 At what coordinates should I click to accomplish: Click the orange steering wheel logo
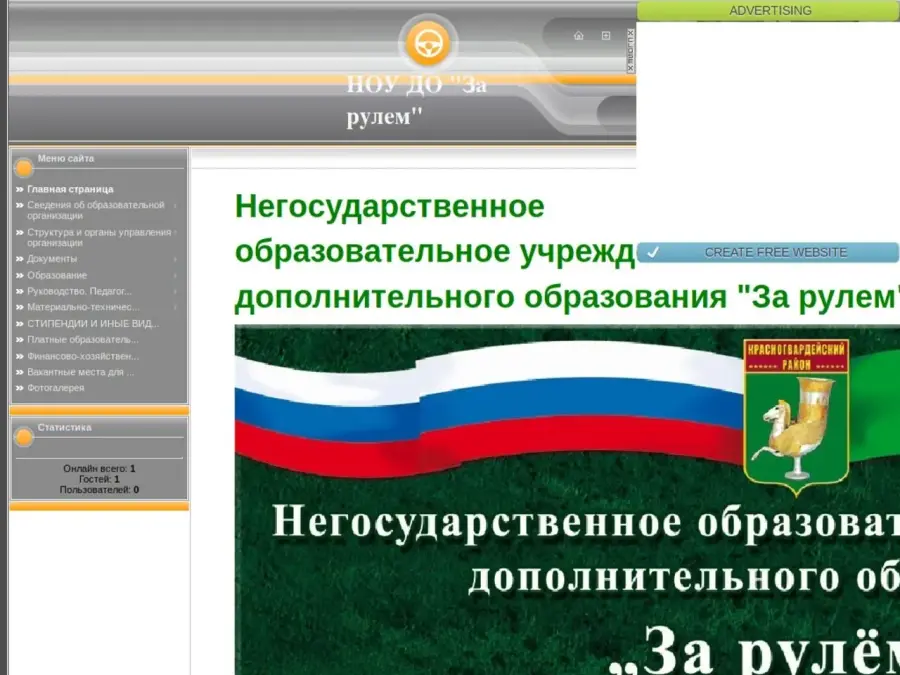[428, 44]
